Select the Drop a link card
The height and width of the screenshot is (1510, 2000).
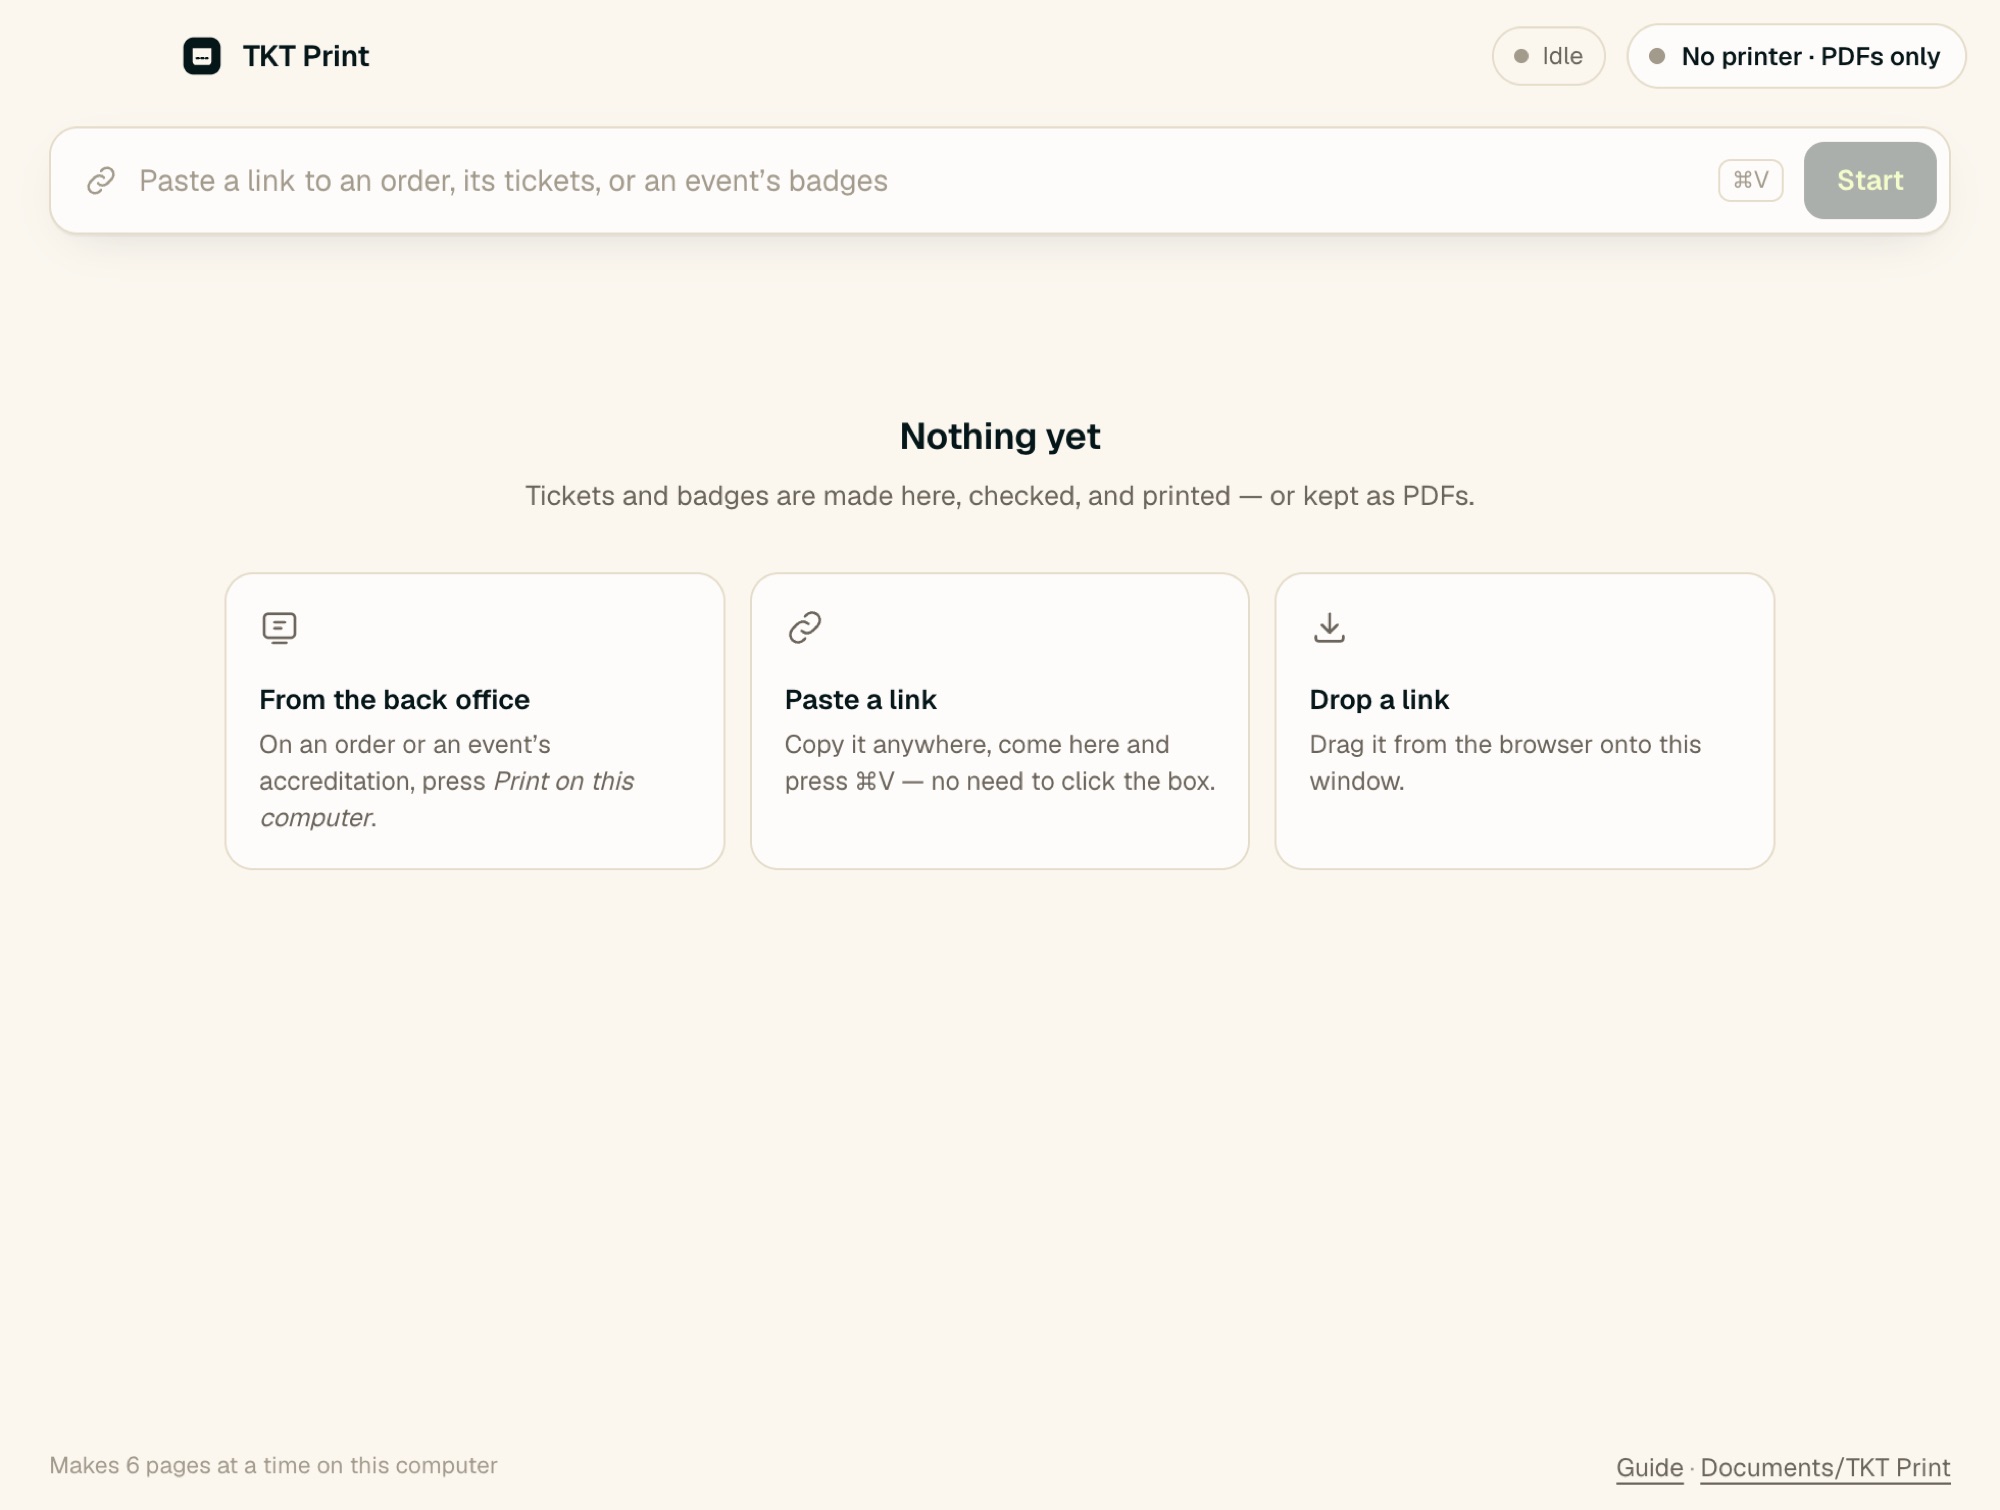click(x=1525, y=721)
